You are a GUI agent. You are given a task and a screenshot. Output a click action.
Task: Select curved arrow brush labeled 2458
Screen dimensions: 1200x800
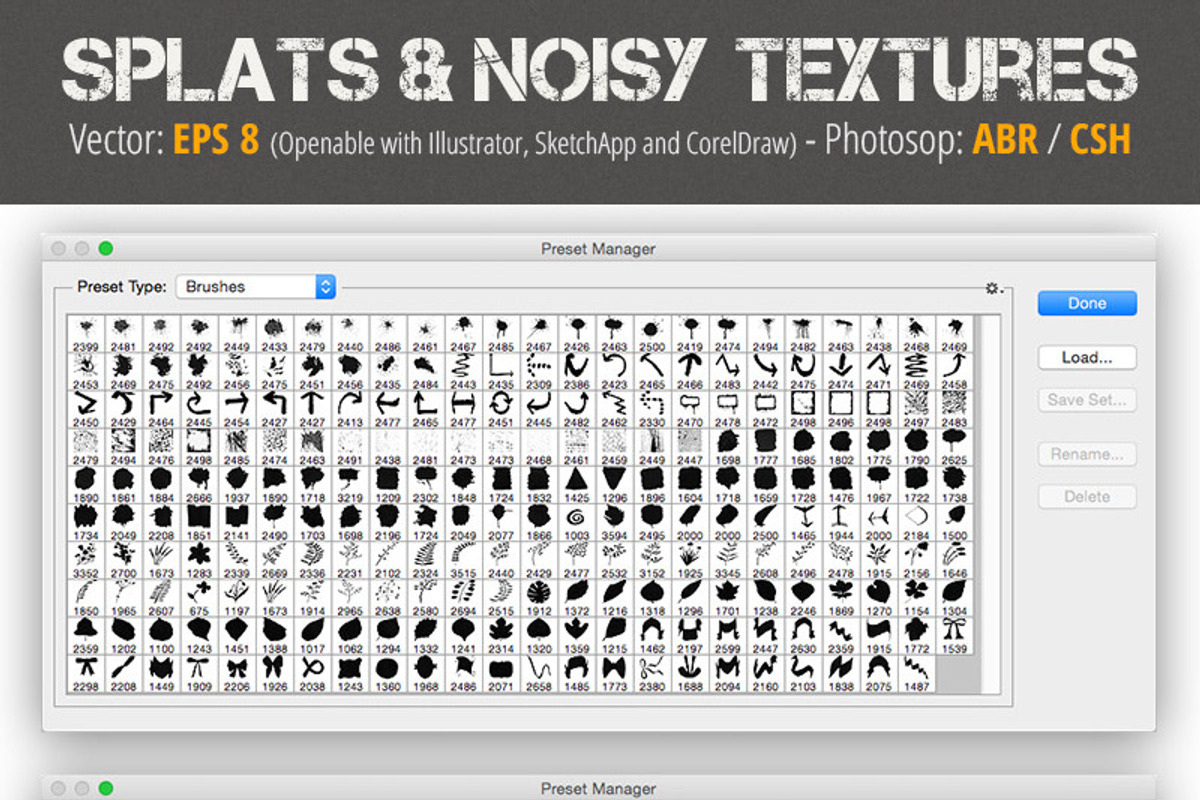click(955, 371)
